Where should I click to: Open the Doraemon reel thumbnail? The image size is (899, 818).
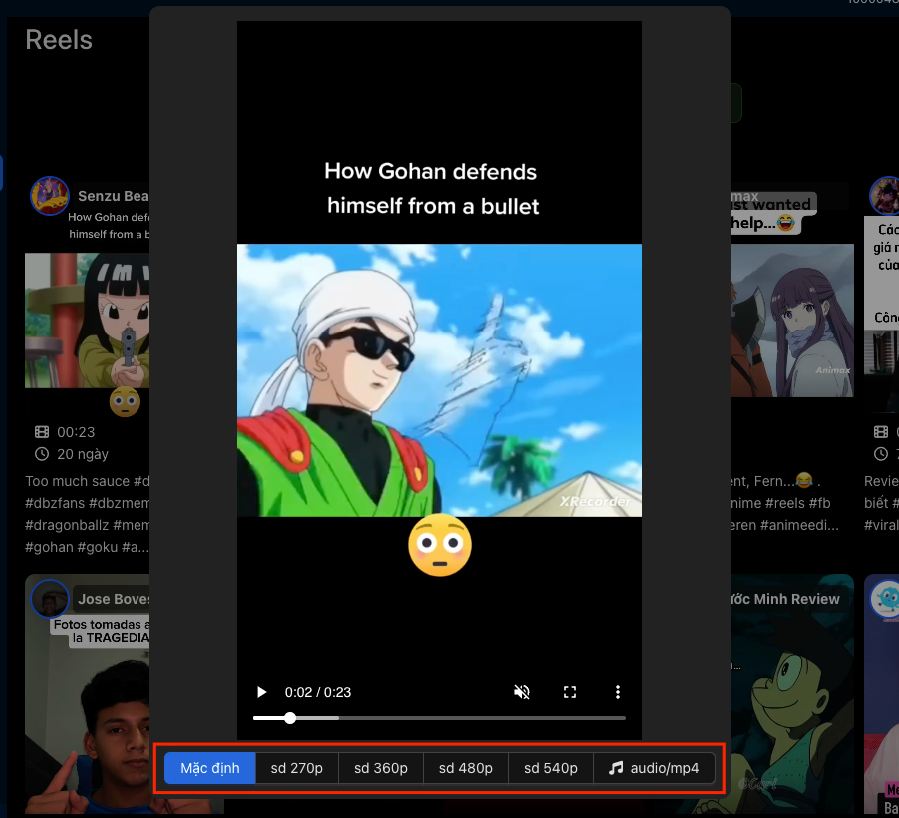pyautogui.click(x=792, y=694)
